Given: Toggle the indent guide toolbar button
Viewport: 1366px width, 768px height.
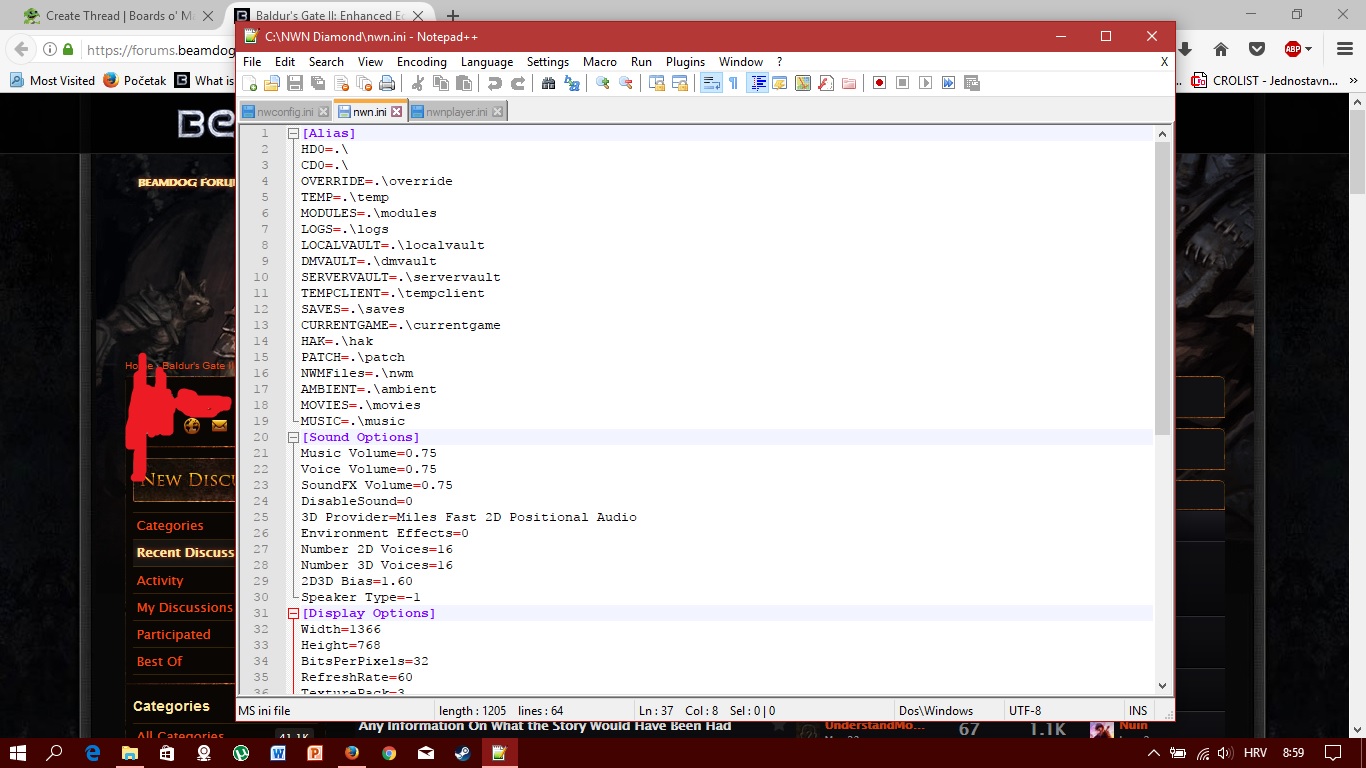Looking at the screenshot, I should [x=758, y=83].
